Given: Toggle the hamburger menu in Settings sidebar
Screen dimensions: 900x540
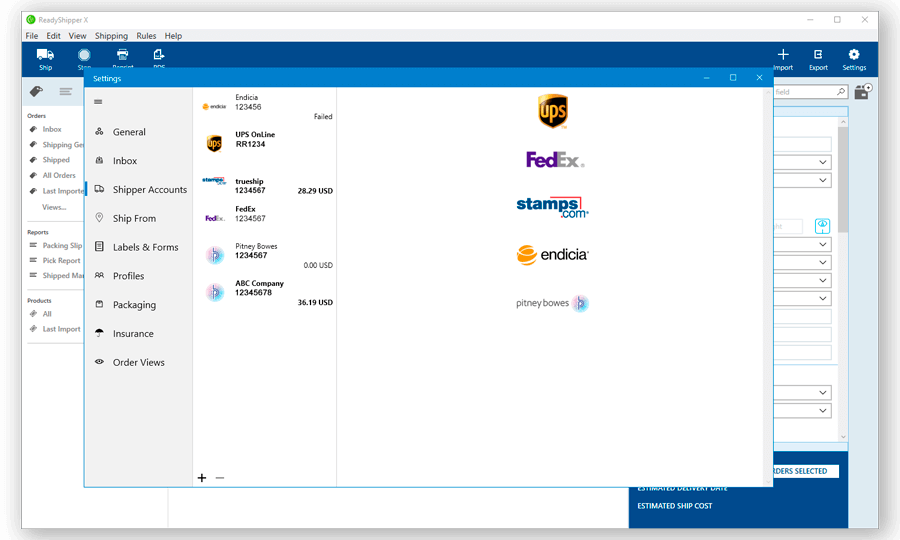Looking at the screenshot, I should (x=98, y=102).
